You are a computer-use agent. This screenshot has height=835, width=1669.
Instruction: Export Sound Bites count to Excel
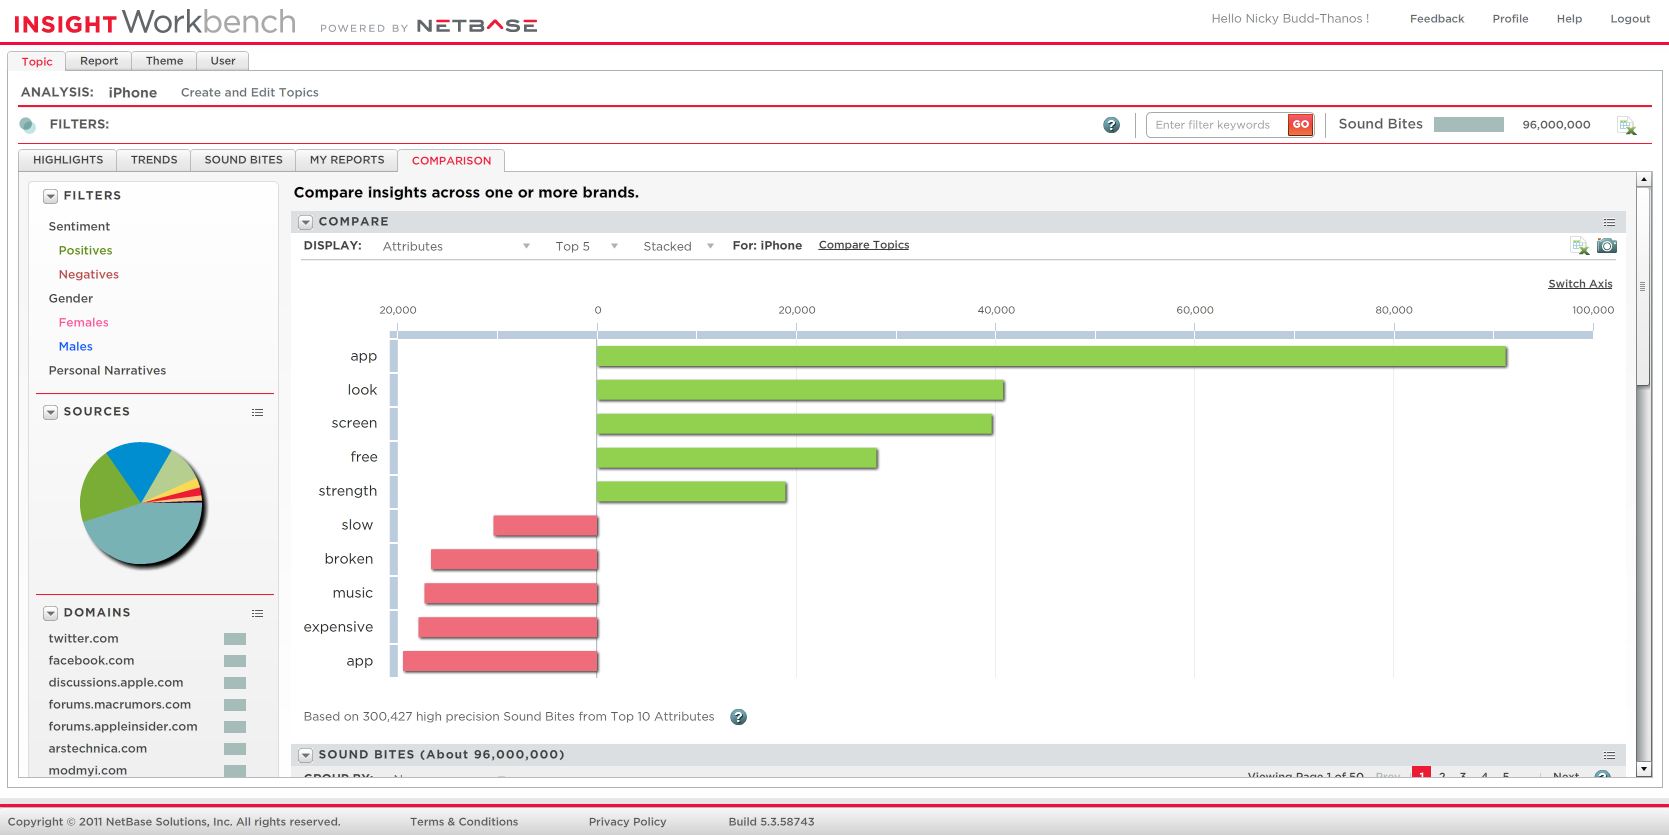pyautogui.click(x=1627, y=125)
